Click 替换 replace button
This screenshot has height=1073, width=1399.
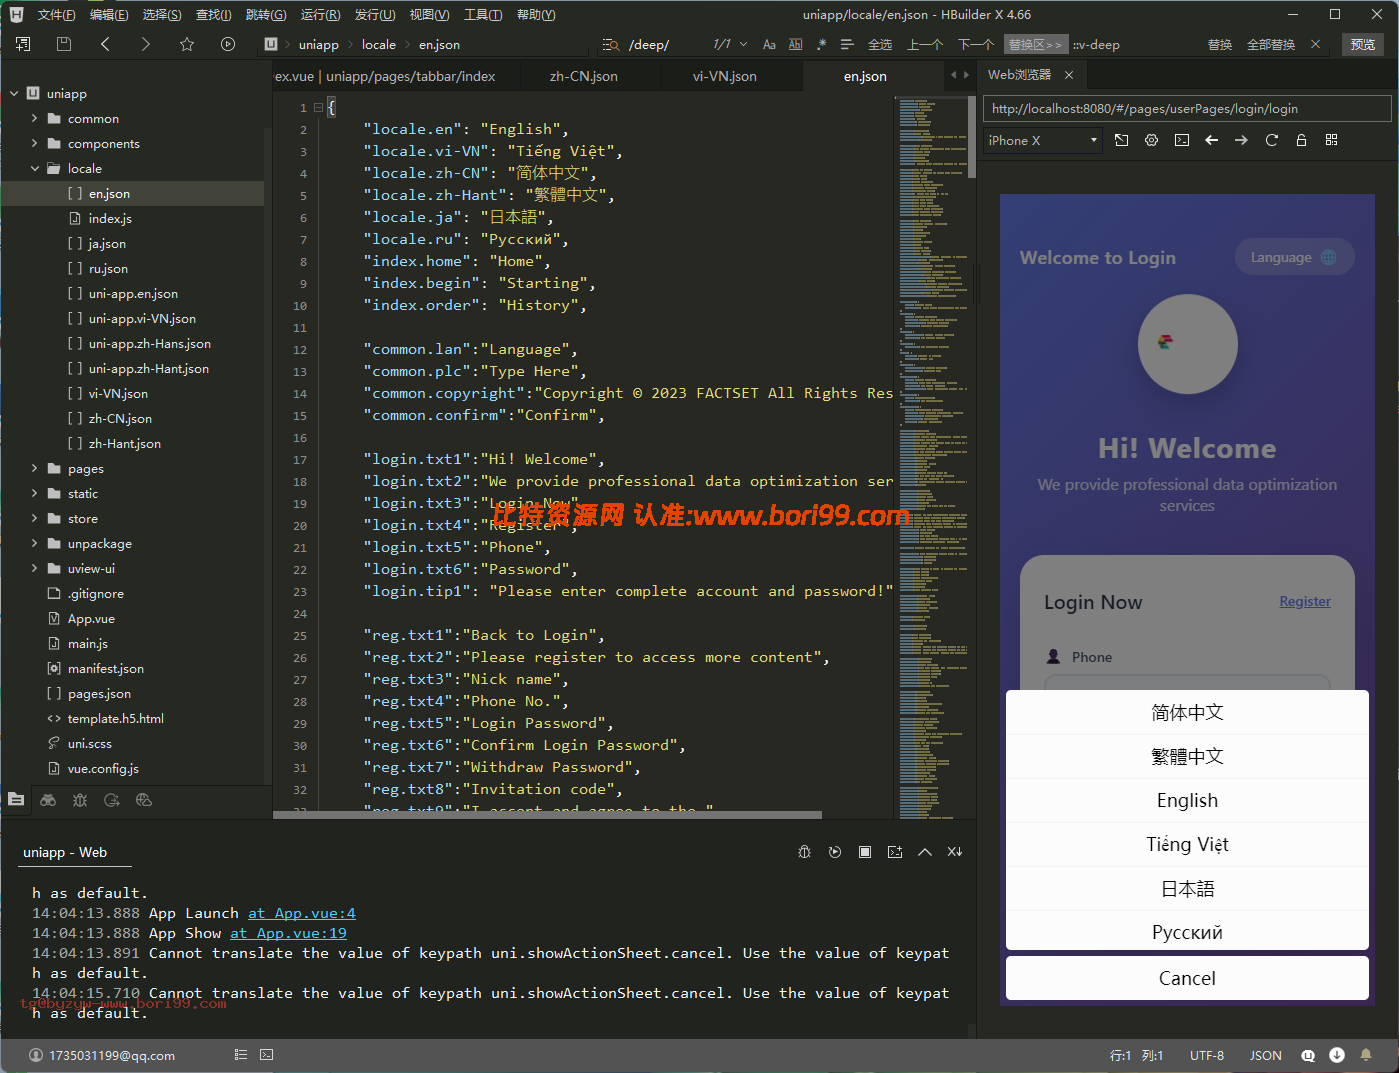pyautogui.click(x=1220, y=45)
